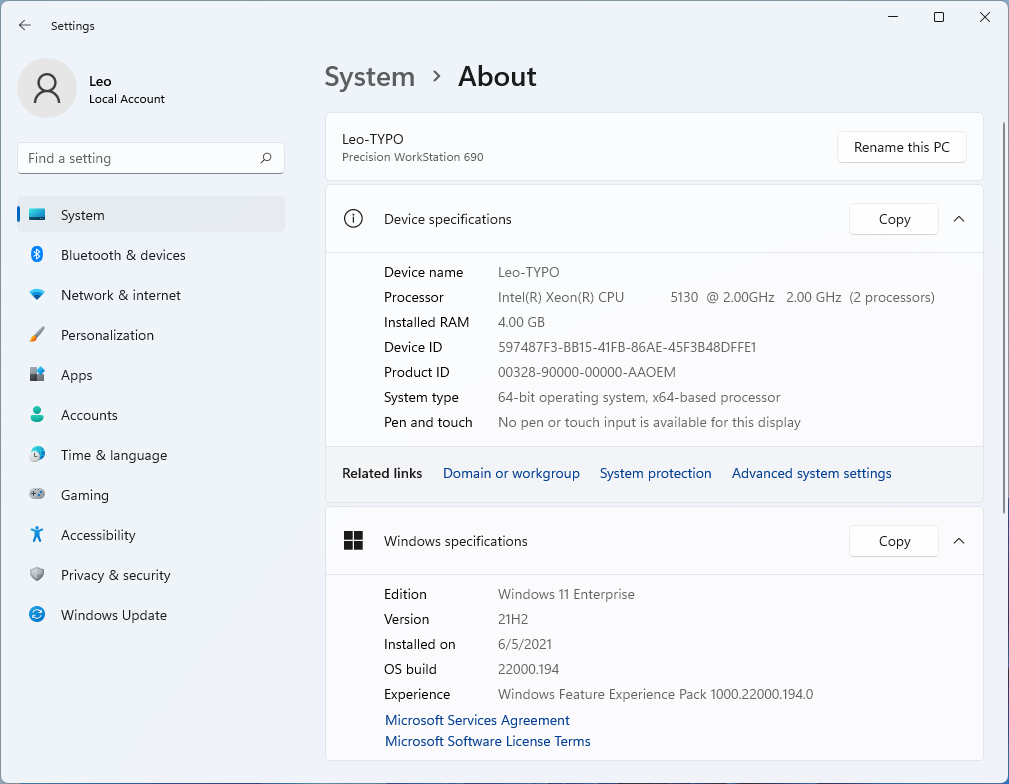Open System protection link
This screenshot has height=784, width=1009.
(655, 473)
